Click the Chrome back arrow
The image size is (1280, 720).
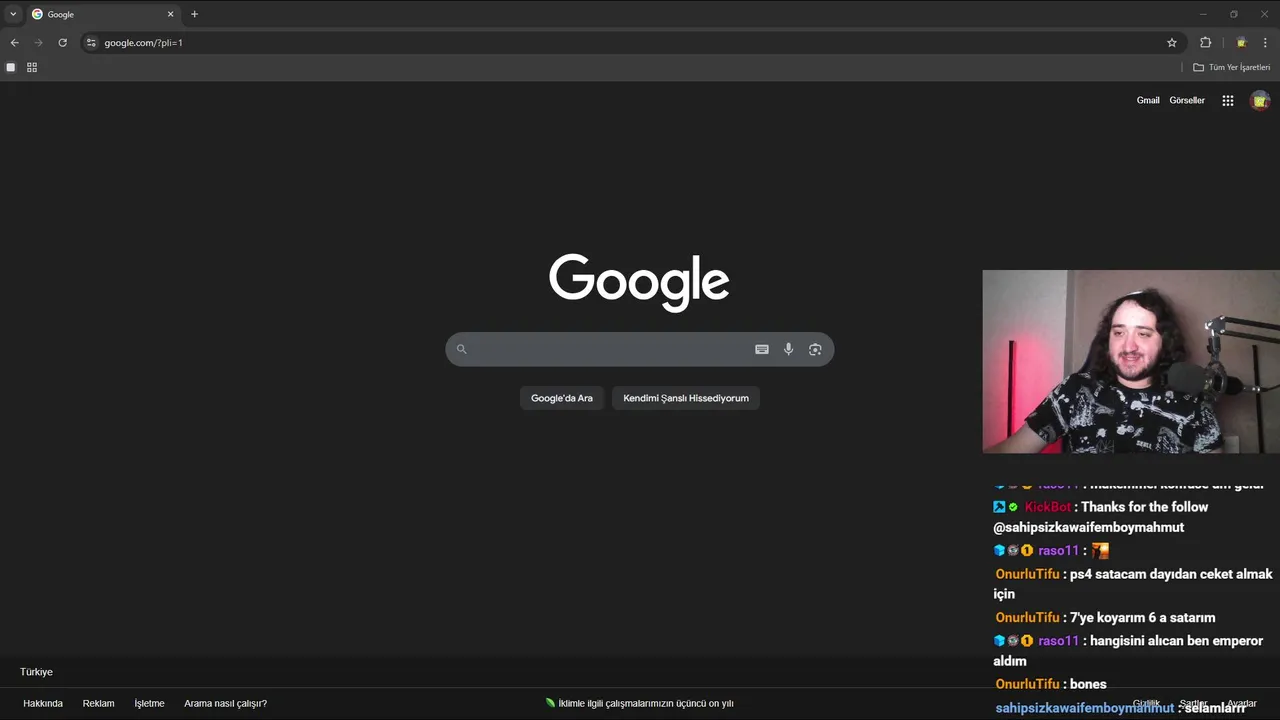tap(14, 43)
